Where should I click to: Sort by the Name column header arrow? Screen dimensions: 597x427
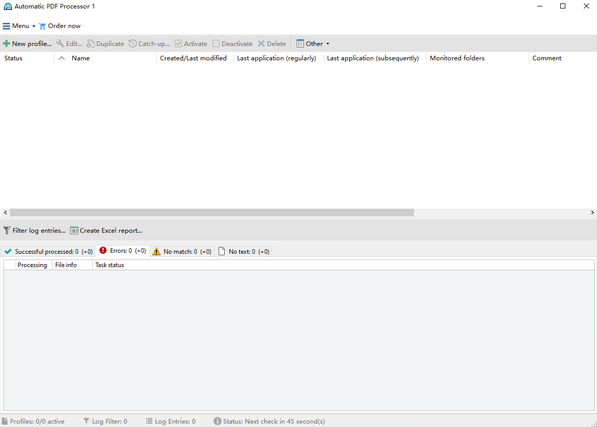(62, 58)
